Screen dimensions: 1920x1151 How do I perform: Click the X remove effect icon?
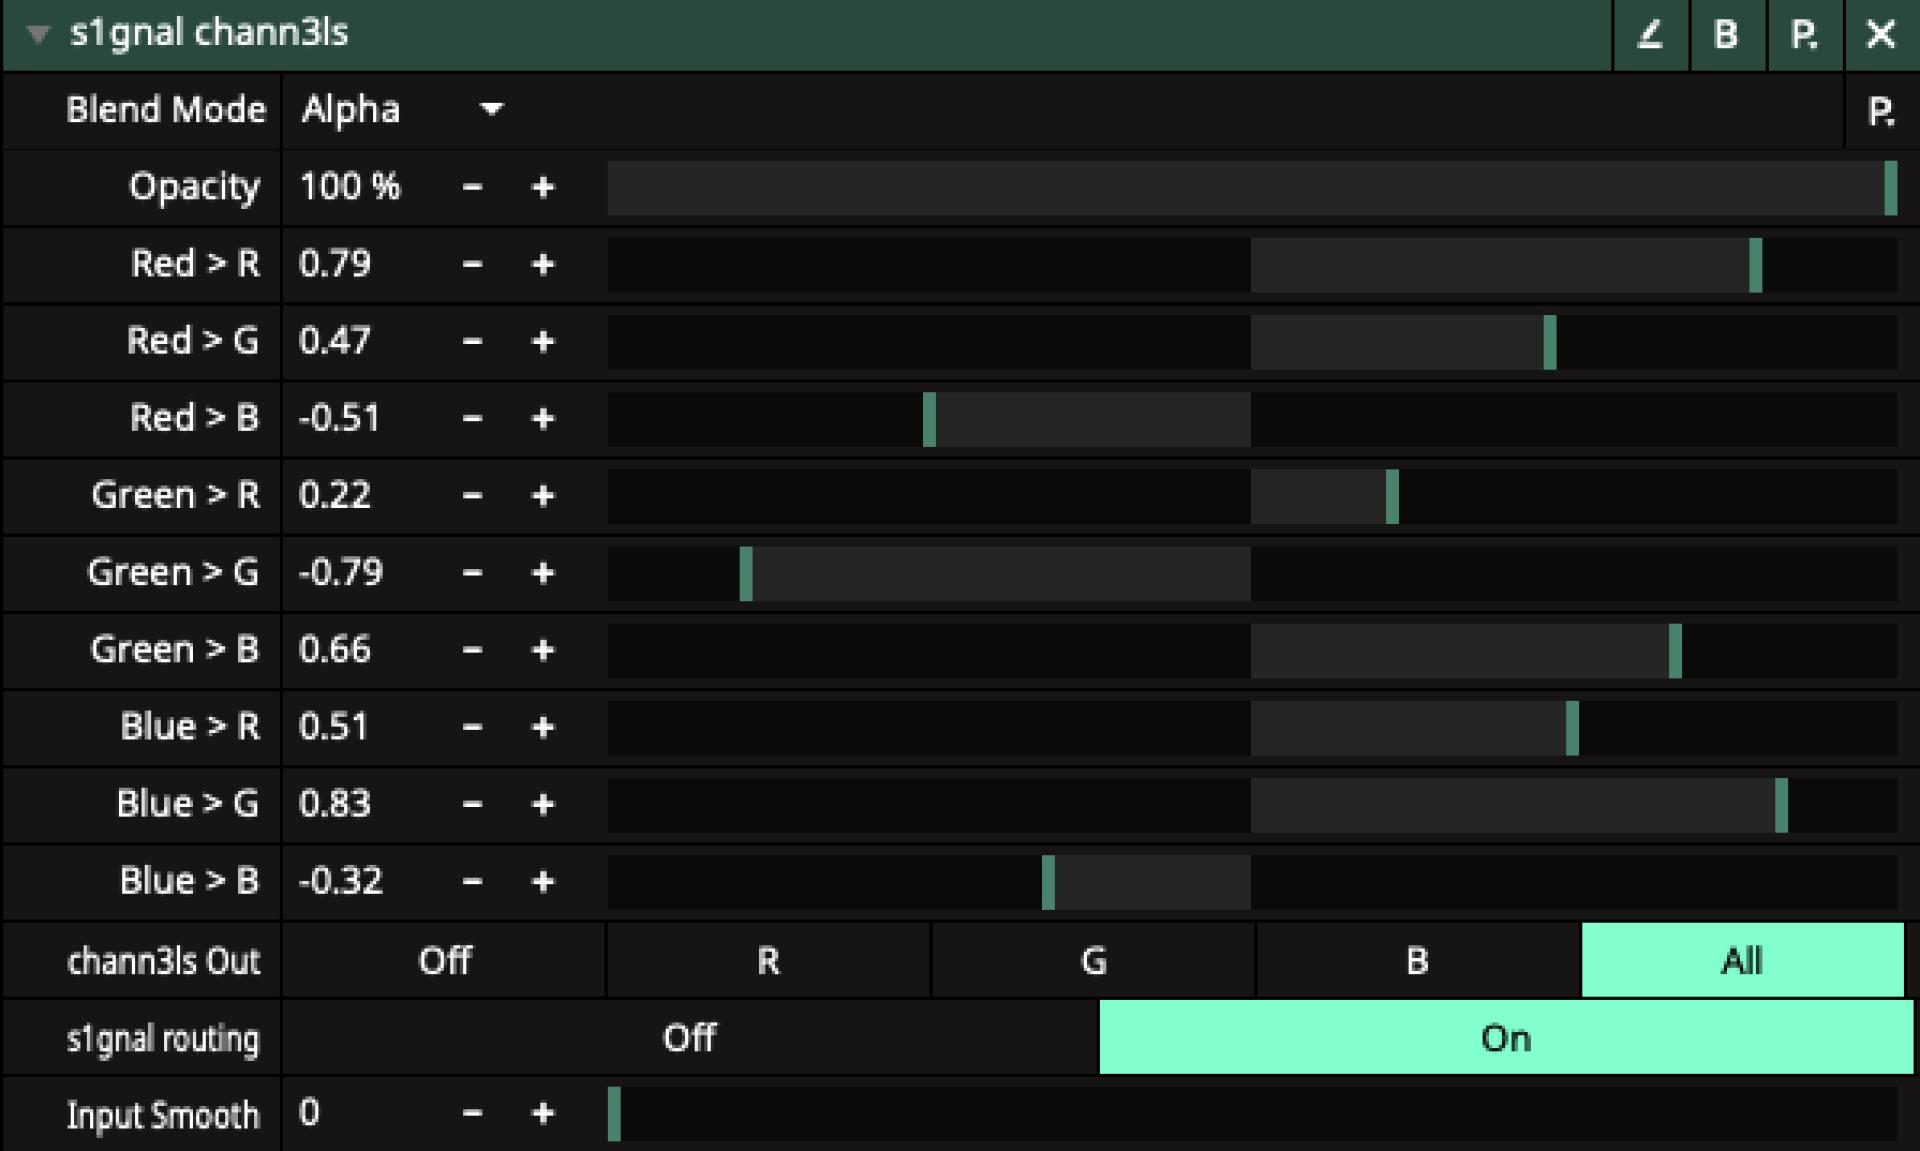click(x=1880, y=35)
